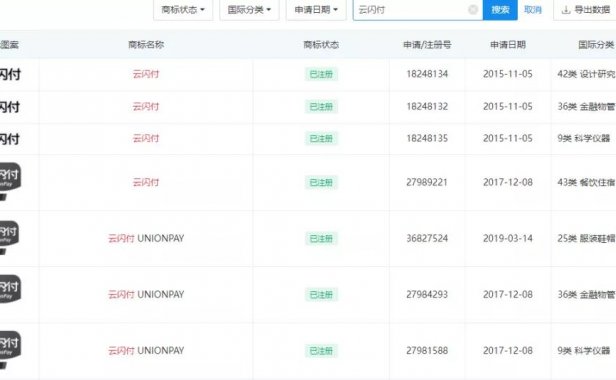Viewport: 616px width, 380px height.
Task: Open the 商标状态 filter dropdown
Action: click(x=183, y=10)
